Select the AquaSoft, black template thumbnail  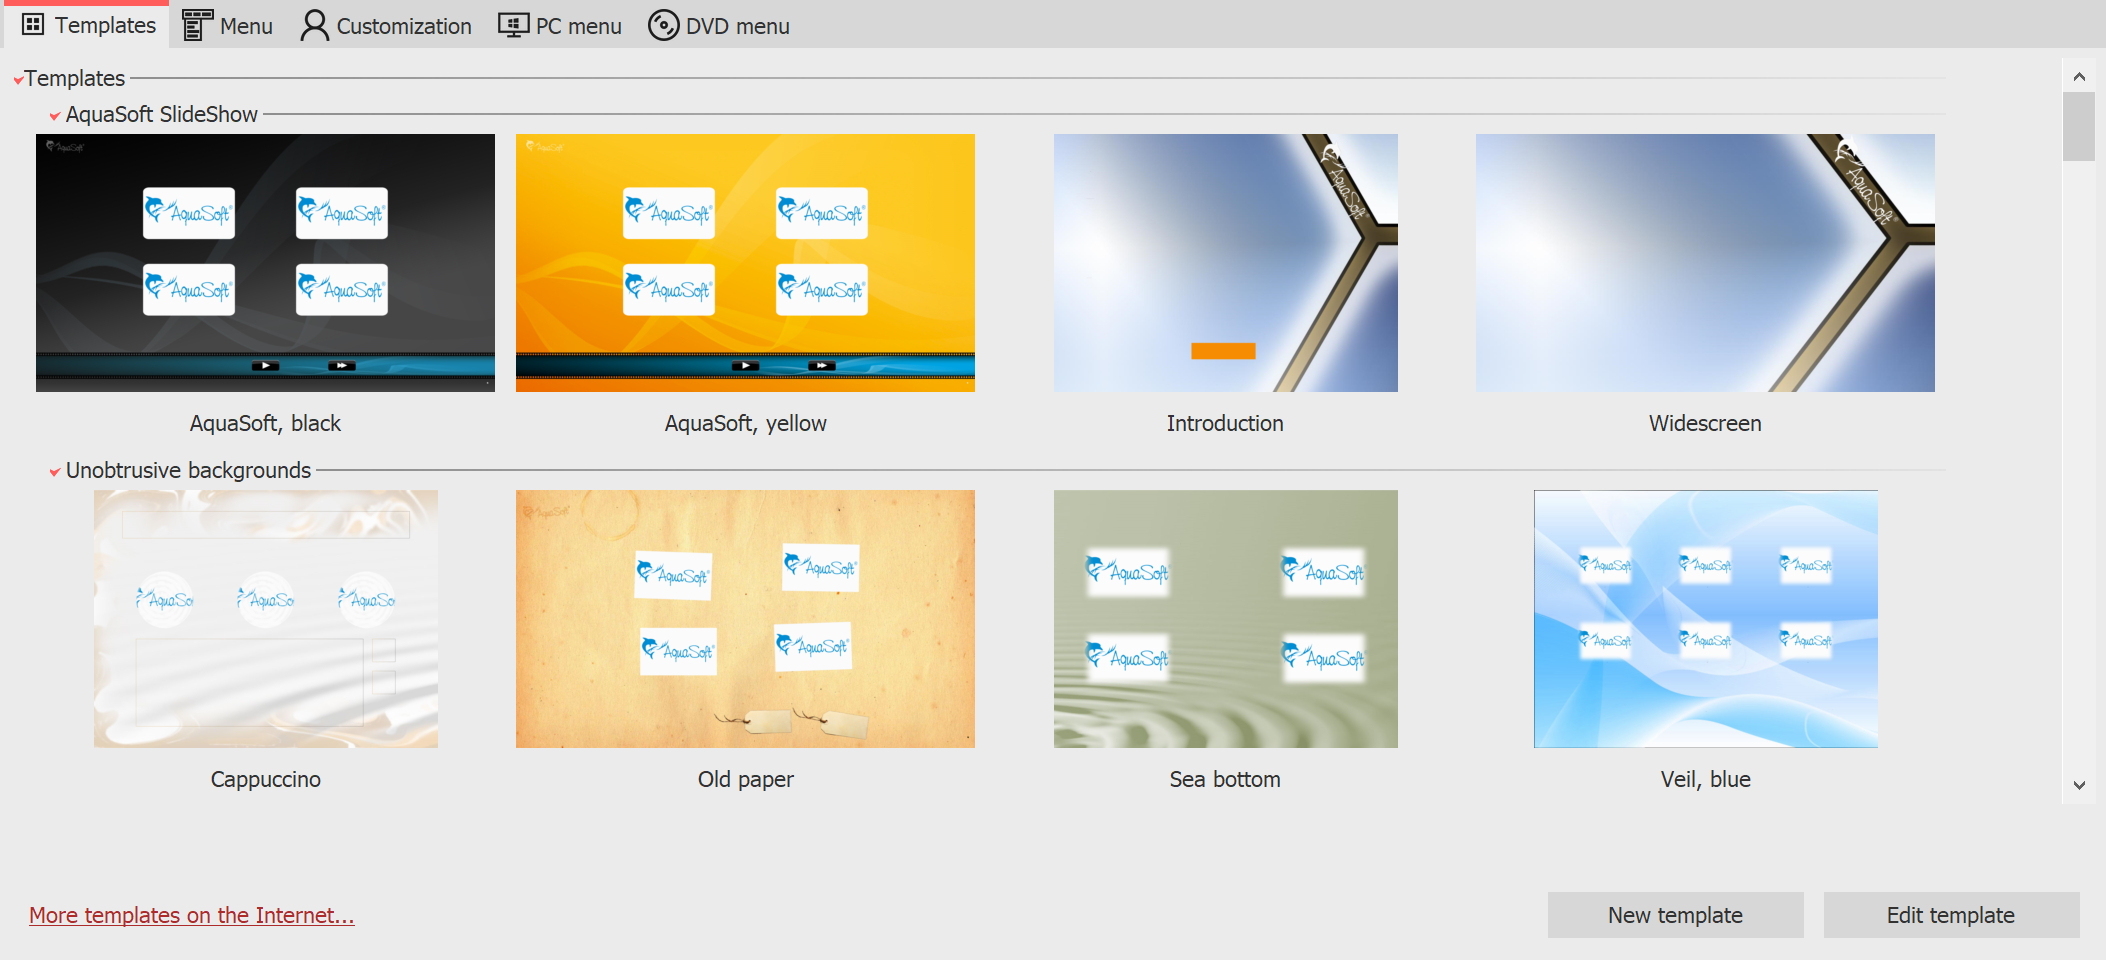[x=264, y=262]
